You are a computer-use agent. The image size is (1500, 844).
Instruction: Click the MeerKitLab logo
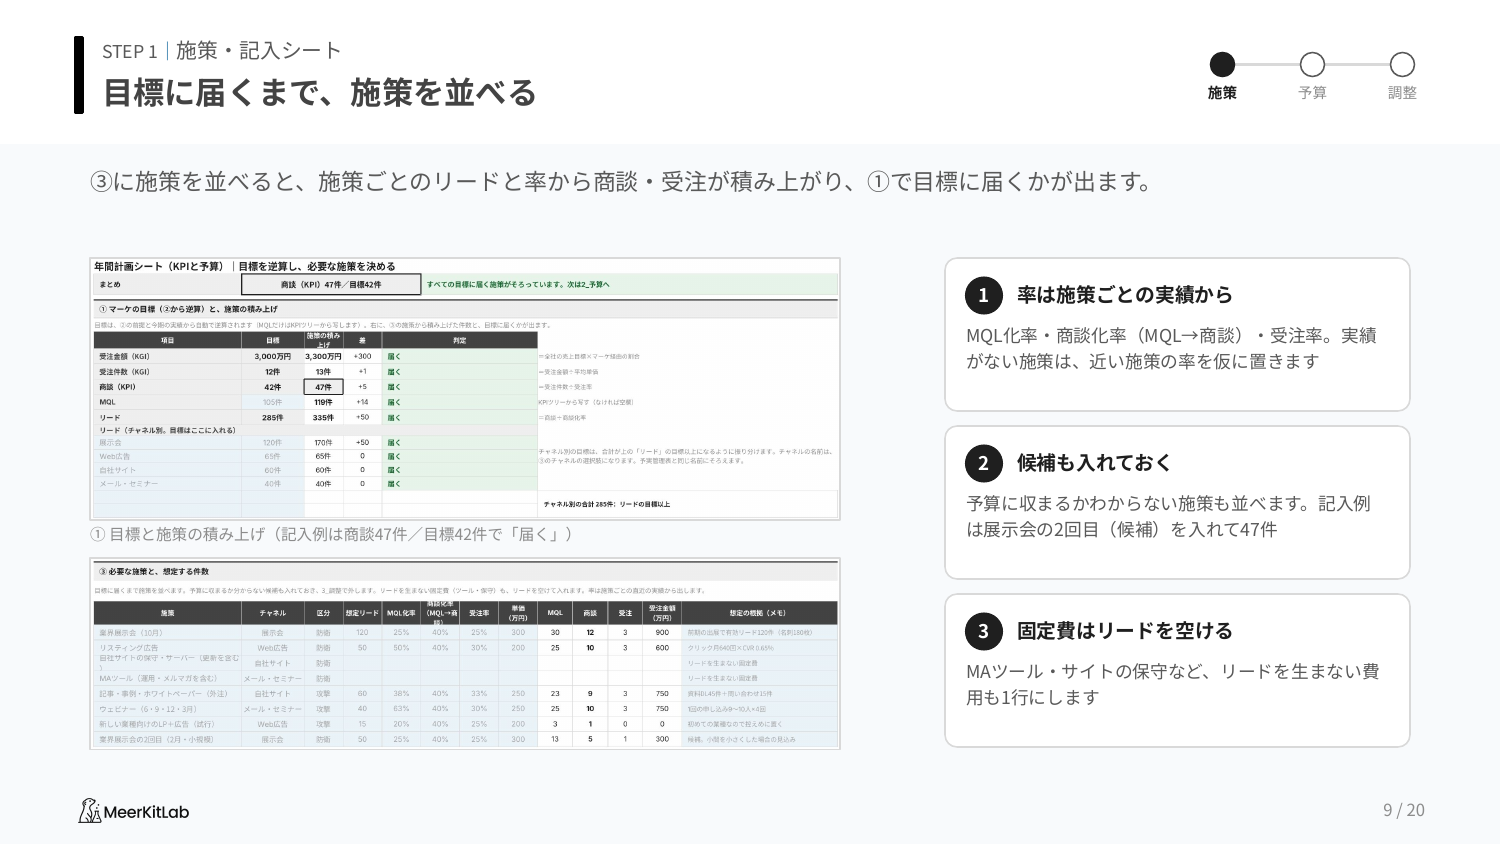[134, 811]
